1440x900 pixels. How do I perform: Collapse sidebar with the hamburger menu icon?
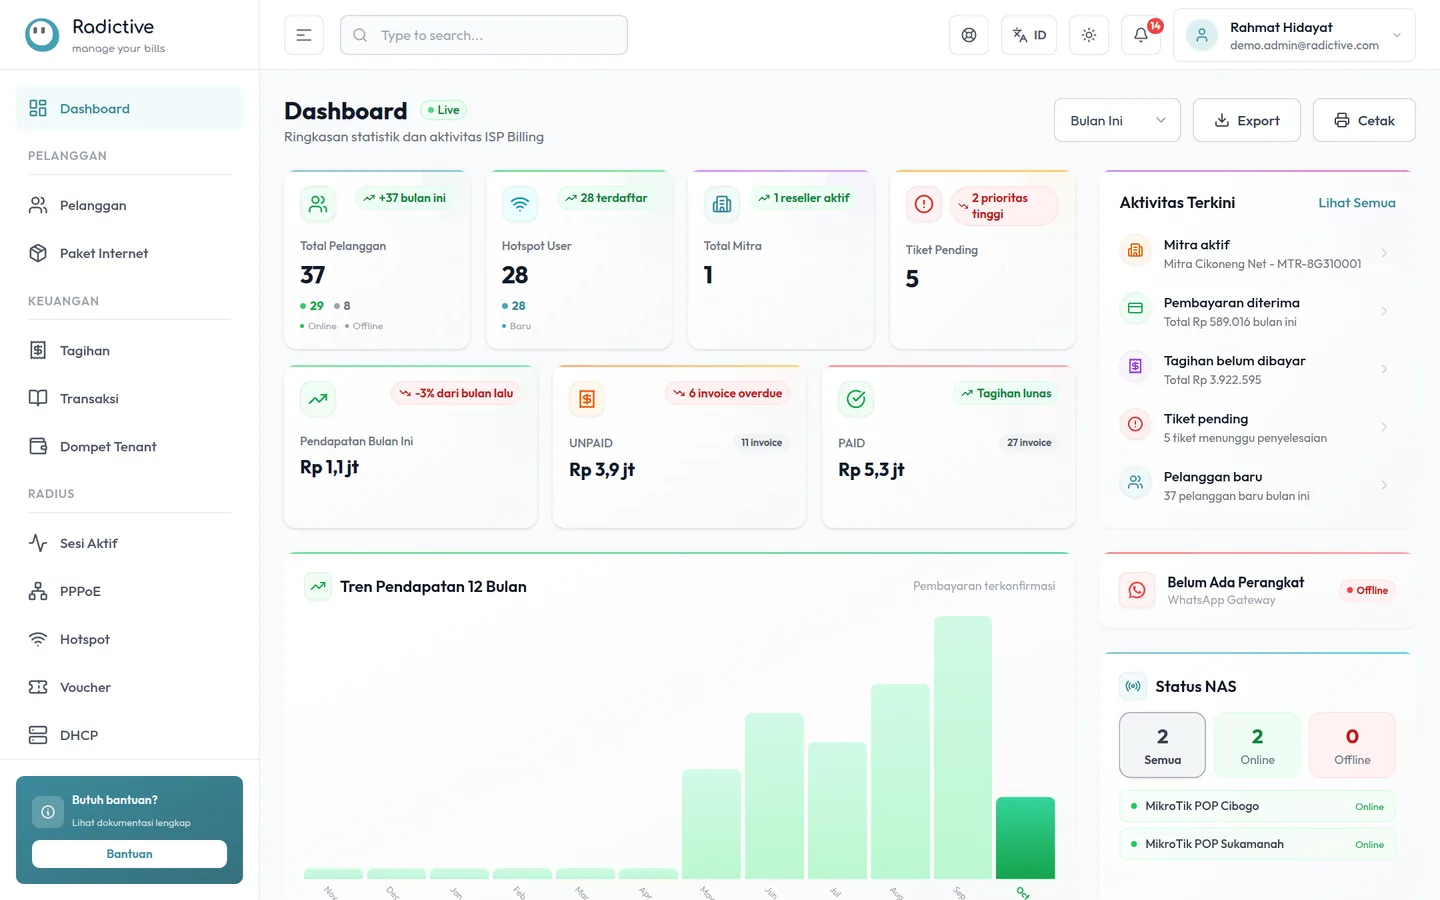coord(304,35)
